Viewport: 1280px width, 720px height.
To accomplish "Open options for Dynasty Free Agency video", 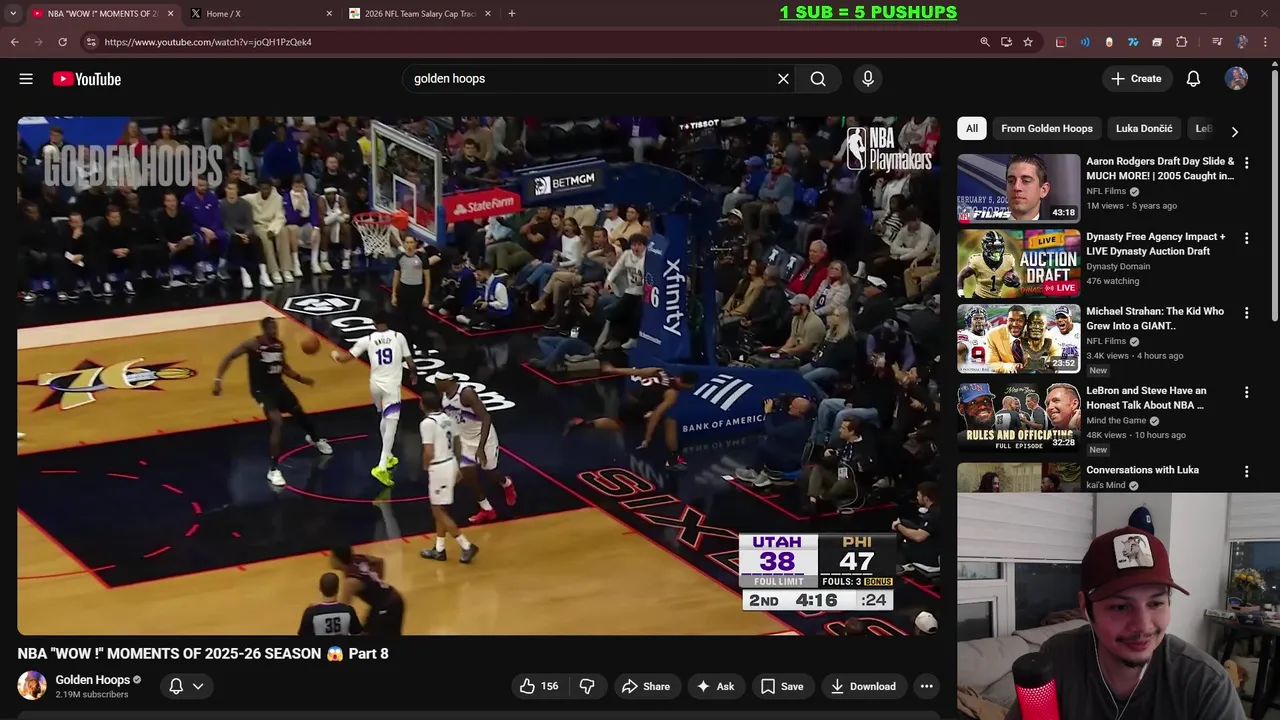I will 1246,239.
